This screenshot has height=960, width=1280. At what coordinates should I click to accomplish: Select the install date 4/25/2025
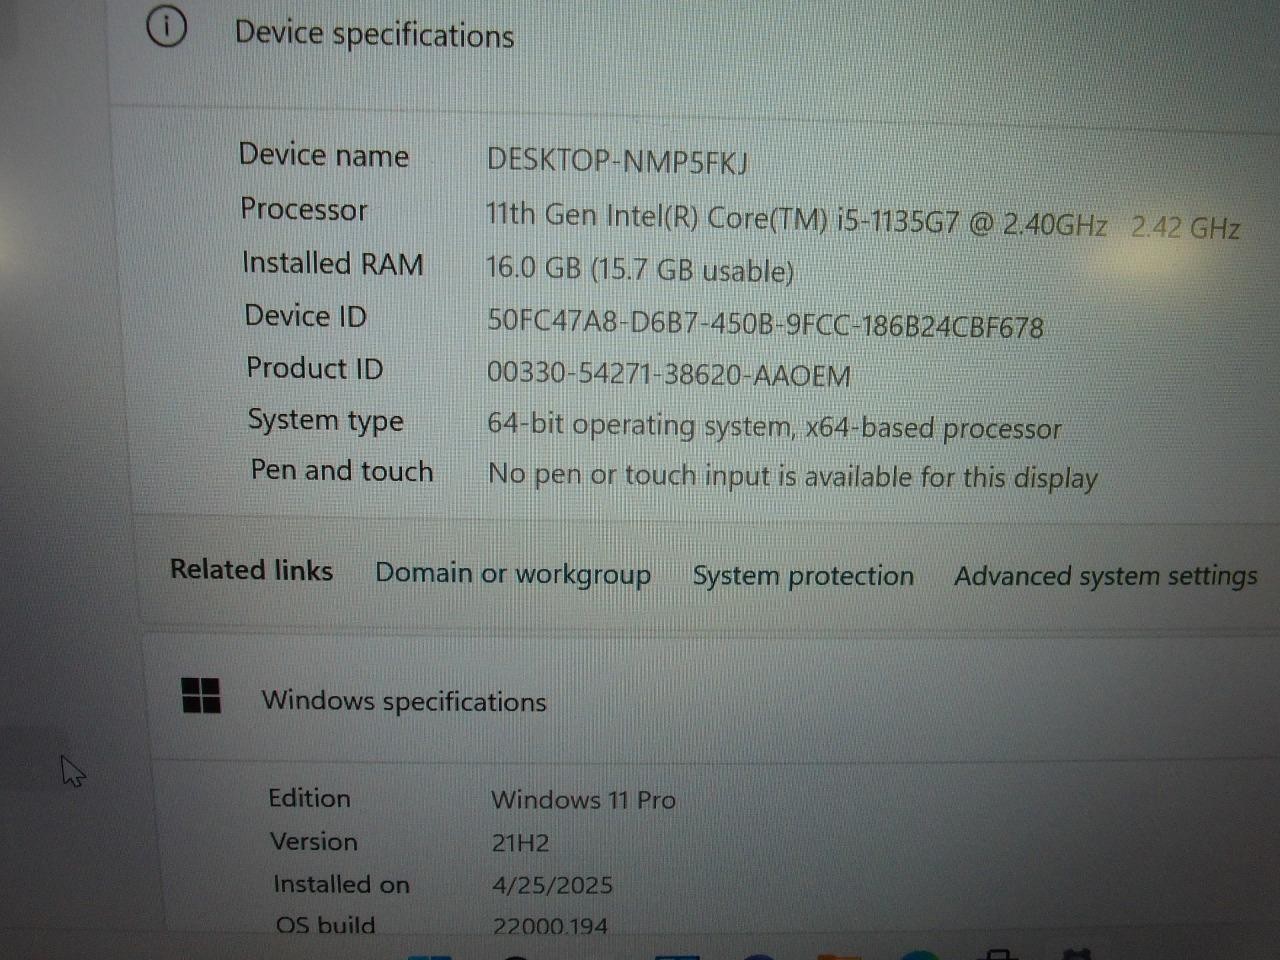(x=553, y=885)
